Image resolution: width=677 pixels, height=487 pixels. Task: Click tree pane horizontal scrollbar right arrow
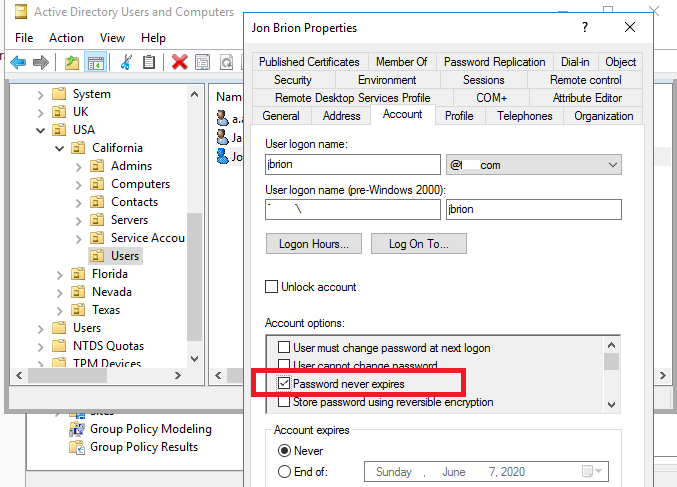[177, 376]
